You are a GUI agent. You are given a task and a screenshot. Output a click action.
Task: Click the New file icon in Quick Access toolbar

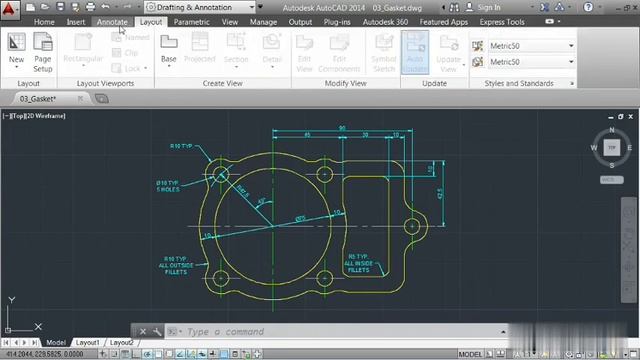pos(30,7)
